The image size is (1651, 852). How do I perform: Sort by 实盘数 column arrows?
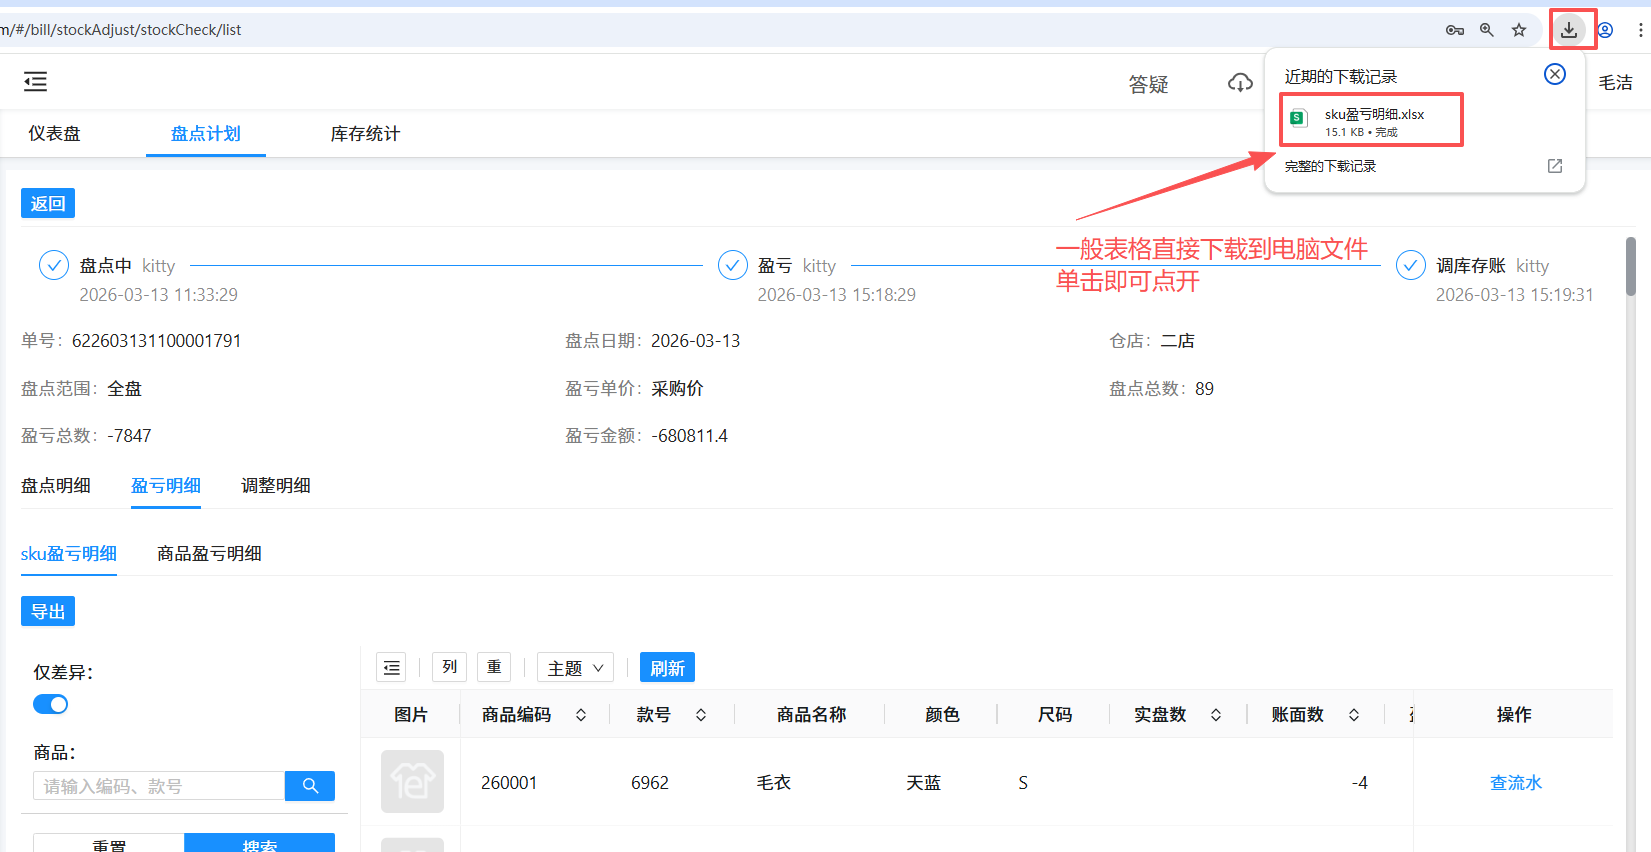coord(1216,715)
